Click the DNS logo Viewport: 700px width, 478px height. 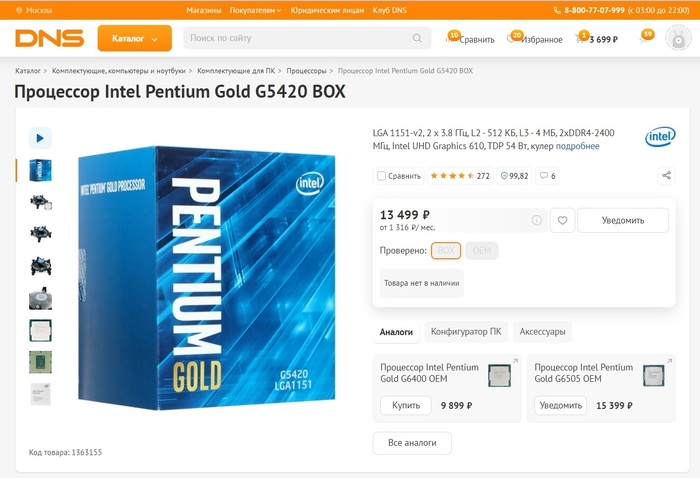pos(49,38)
